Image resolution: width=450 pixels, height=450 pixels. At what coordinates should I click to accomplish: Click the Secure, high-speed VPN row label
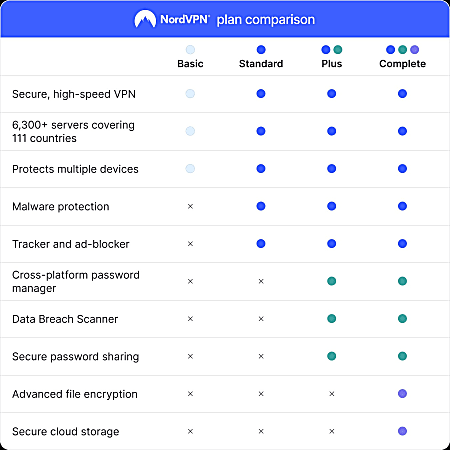click(x=74, y=94)
